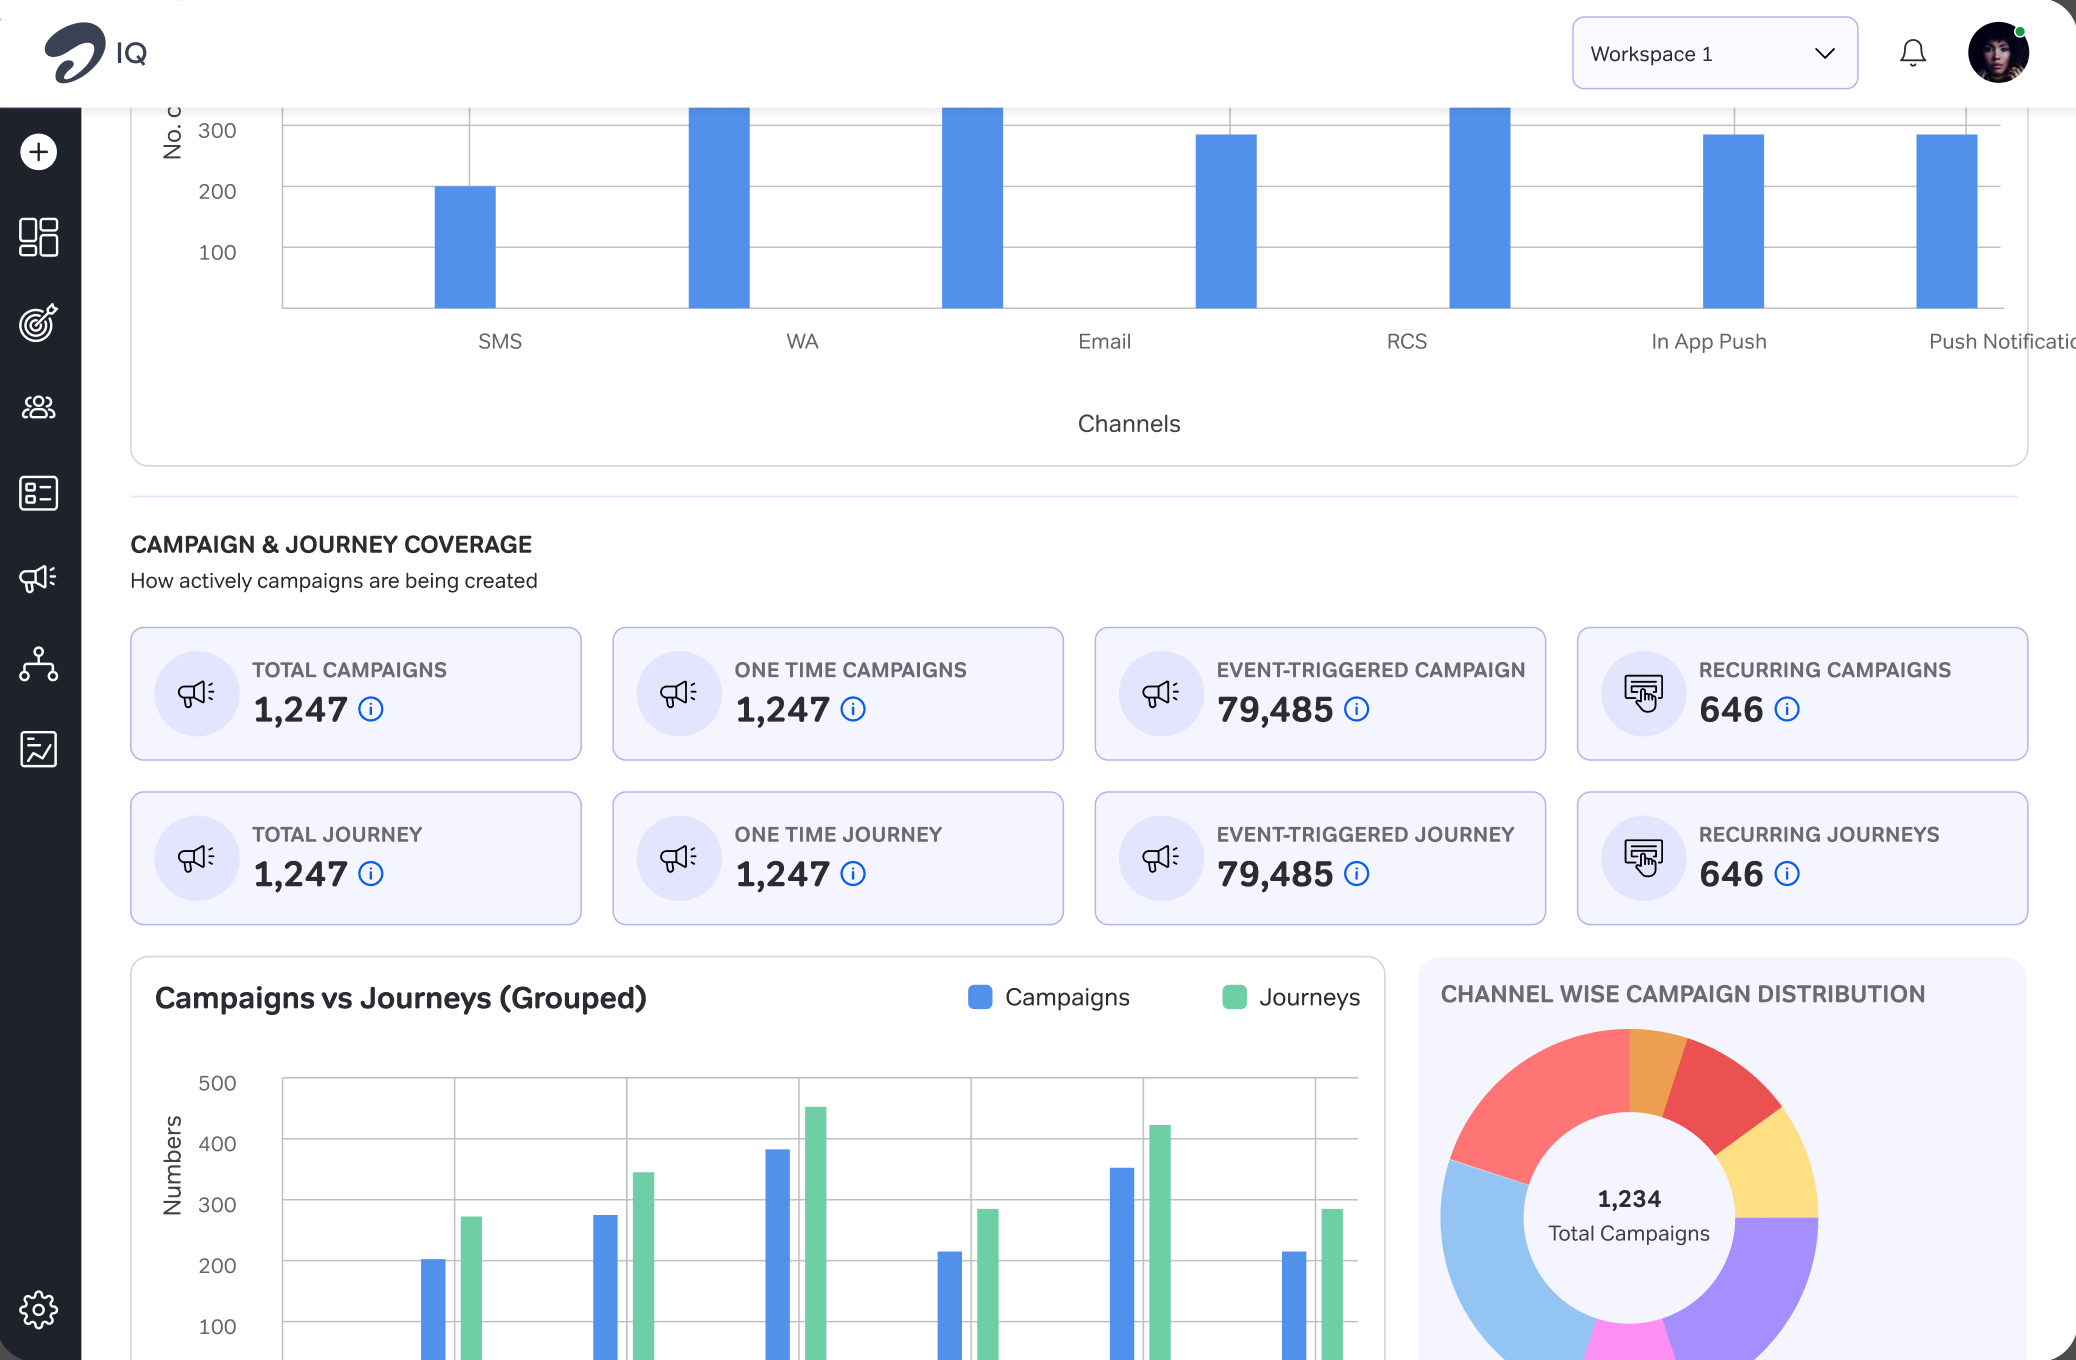This screenshot has height=1360, width=2076.
Task: Click the SMS bar in channels chart
Action: [x=465, y=247]
